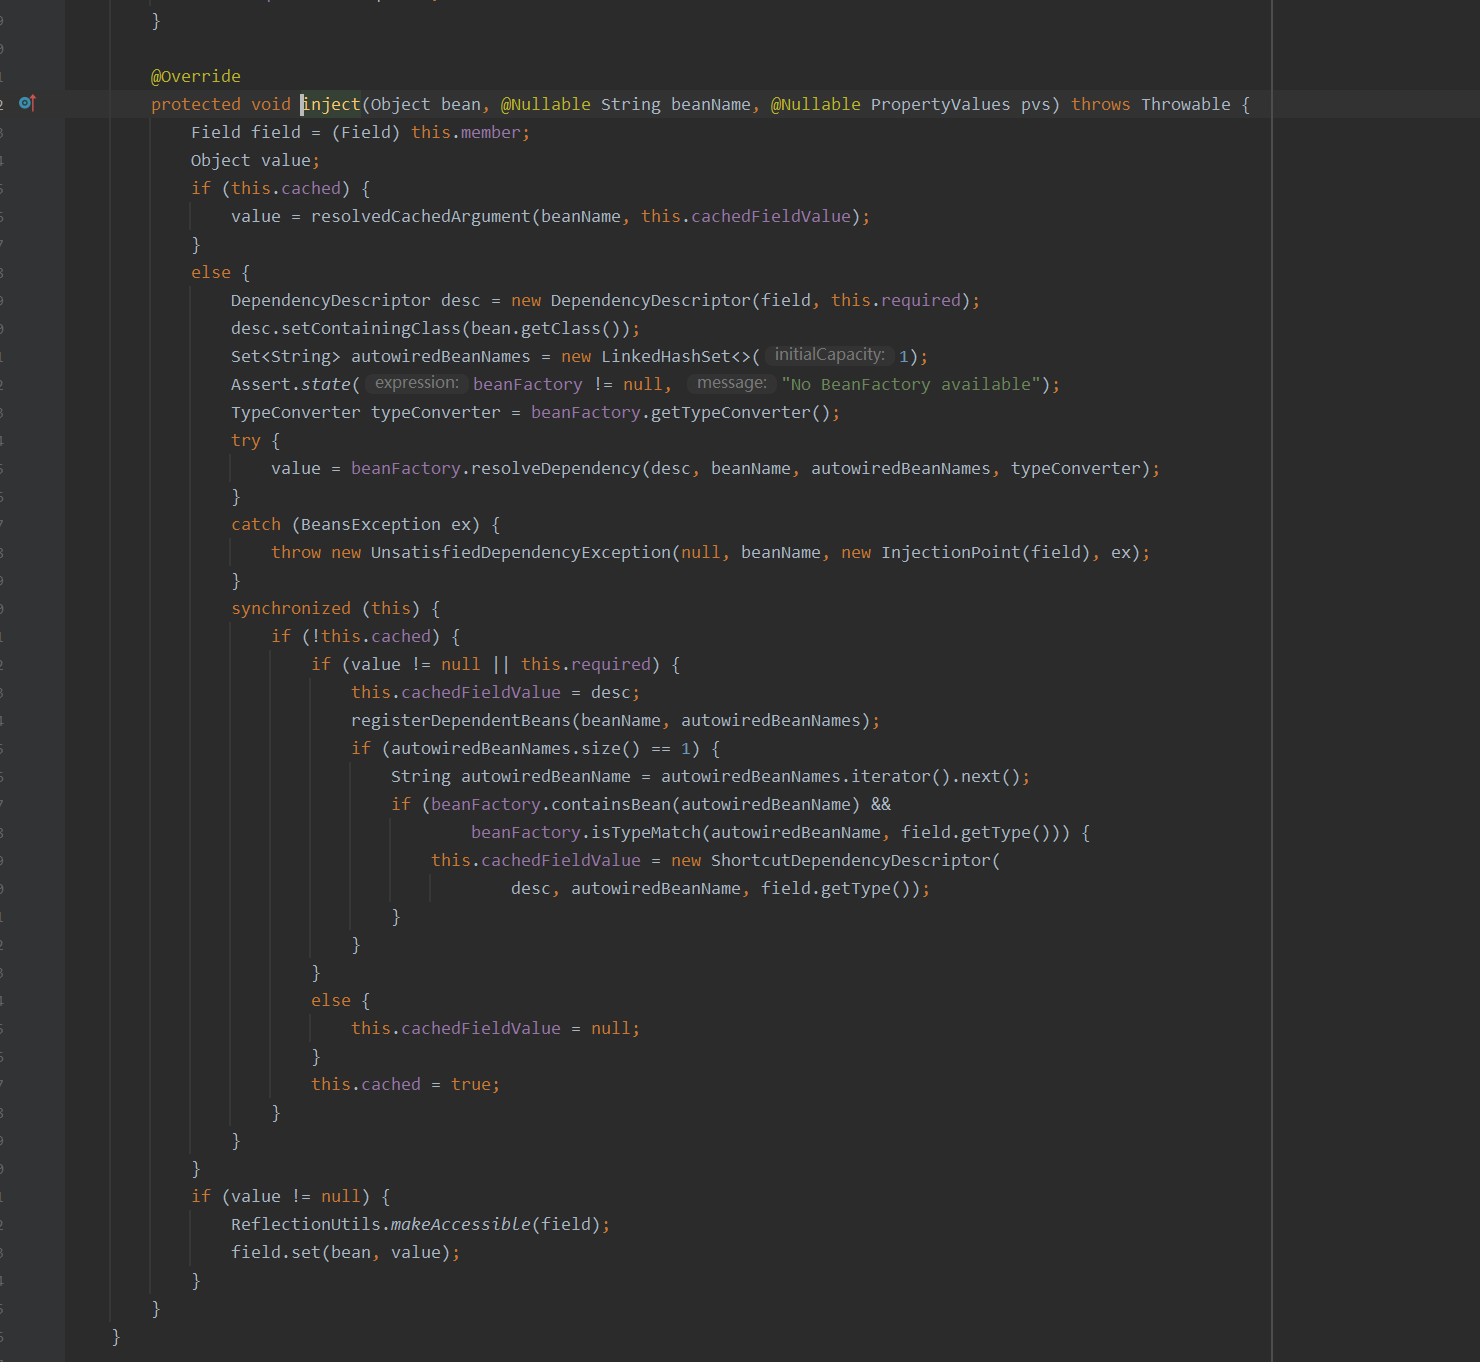The width and height of the screenshot is (1480, 1362).
Task: Click the initialCapacity parameter hint
Action: pos(830,355)
